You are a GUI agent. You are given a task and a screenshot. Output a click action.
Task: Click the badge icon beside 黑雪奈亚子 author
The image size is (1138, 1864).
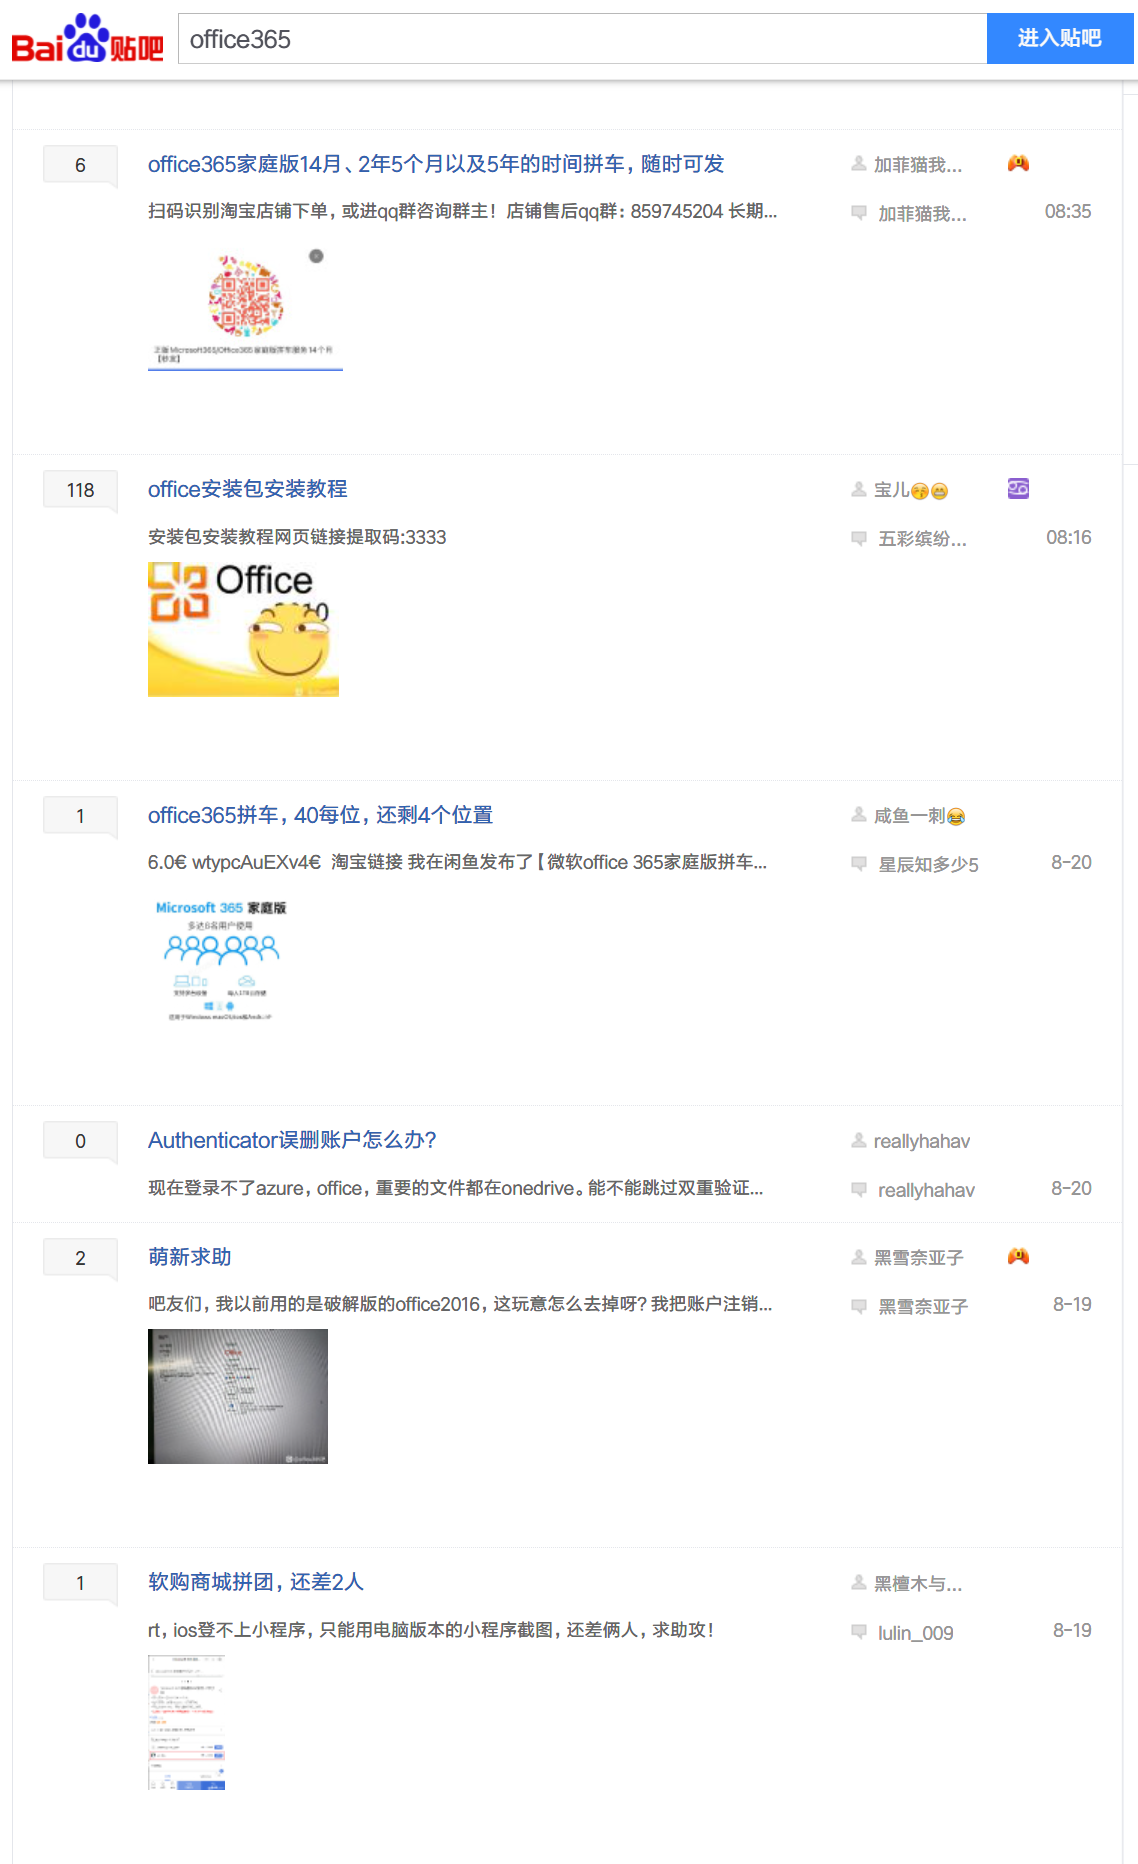point(1018,1256)
